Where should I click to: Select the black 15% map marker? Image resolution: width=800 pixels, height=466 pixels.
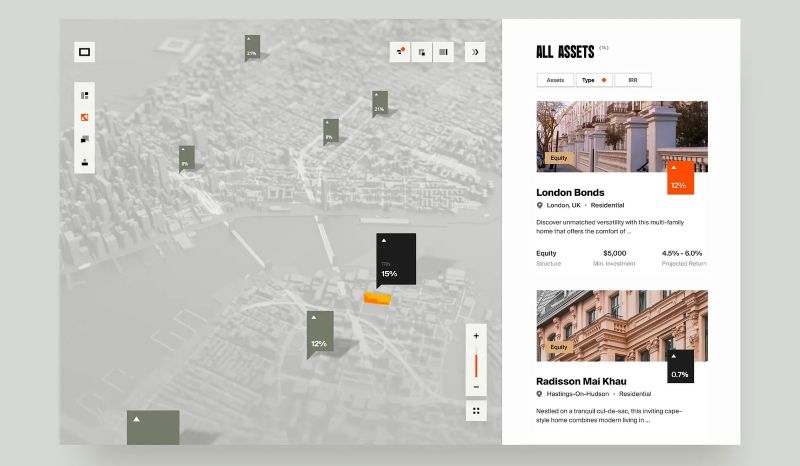pyautogui.click(x=396, y=259)
